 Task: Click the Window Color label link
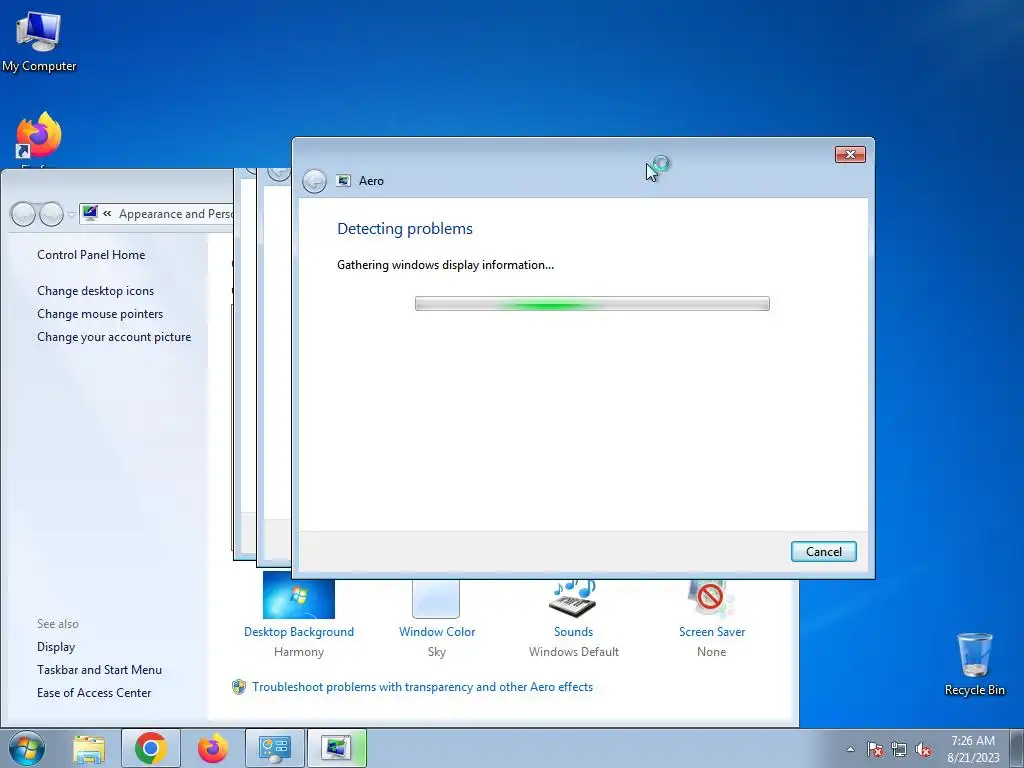pyautogui.click(x=437, y=632)
